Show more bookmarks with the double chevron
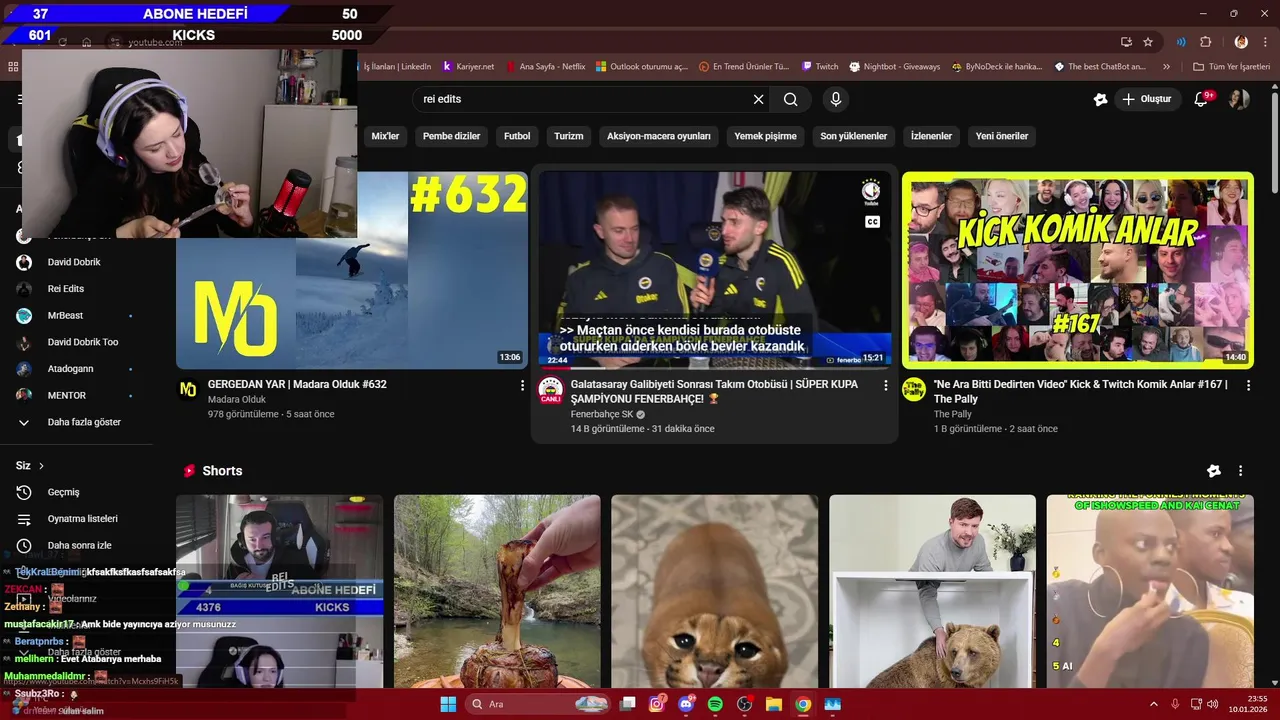This screenshot has width=1280, height=720. click(x=1166, y=67)
